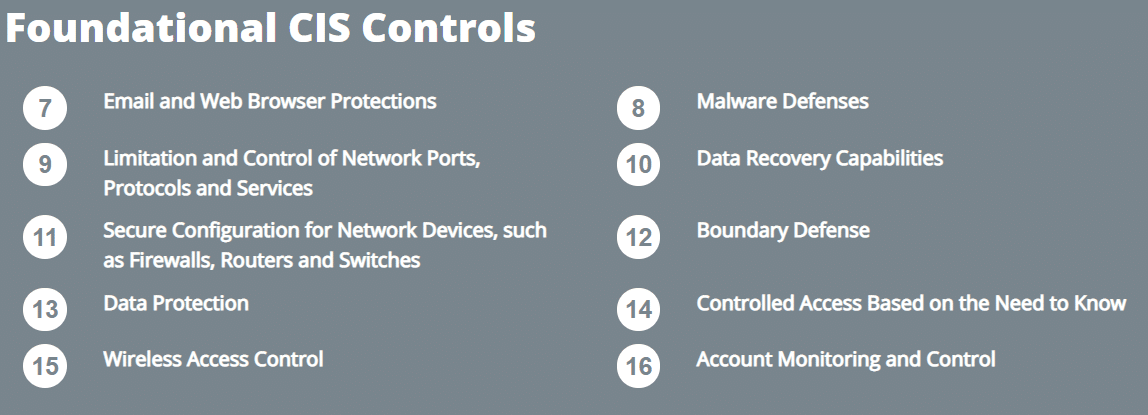Click the Boundary Defense control
Screen dimensions: 1148x415
click(783, 231)
